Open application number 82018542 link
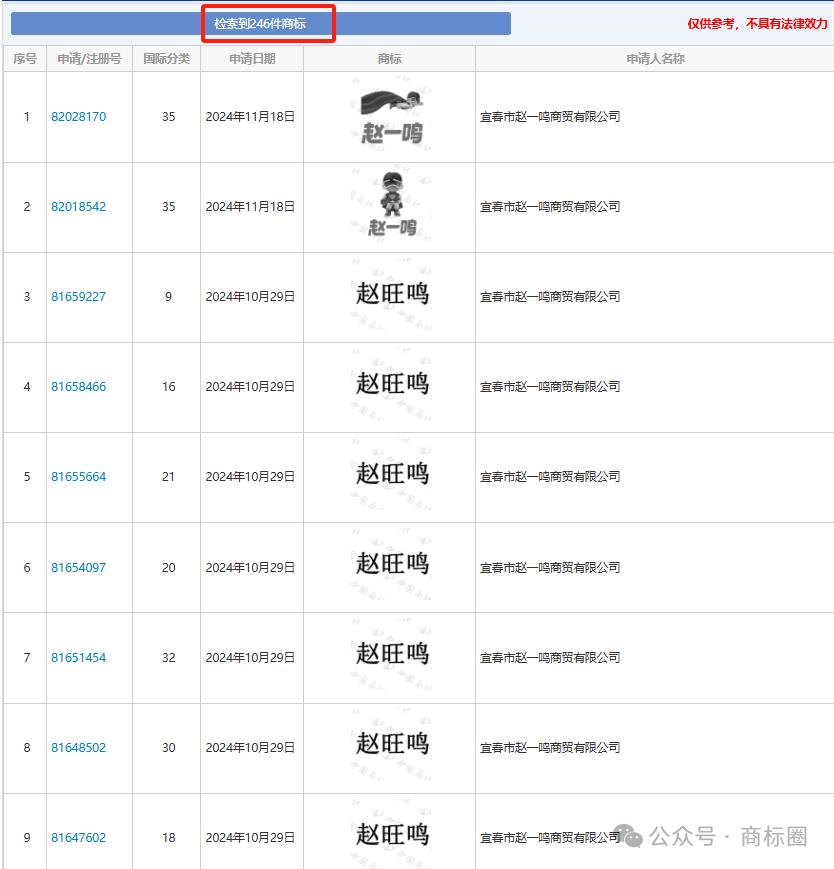This screenshot has width=834, height=869. 78,207
